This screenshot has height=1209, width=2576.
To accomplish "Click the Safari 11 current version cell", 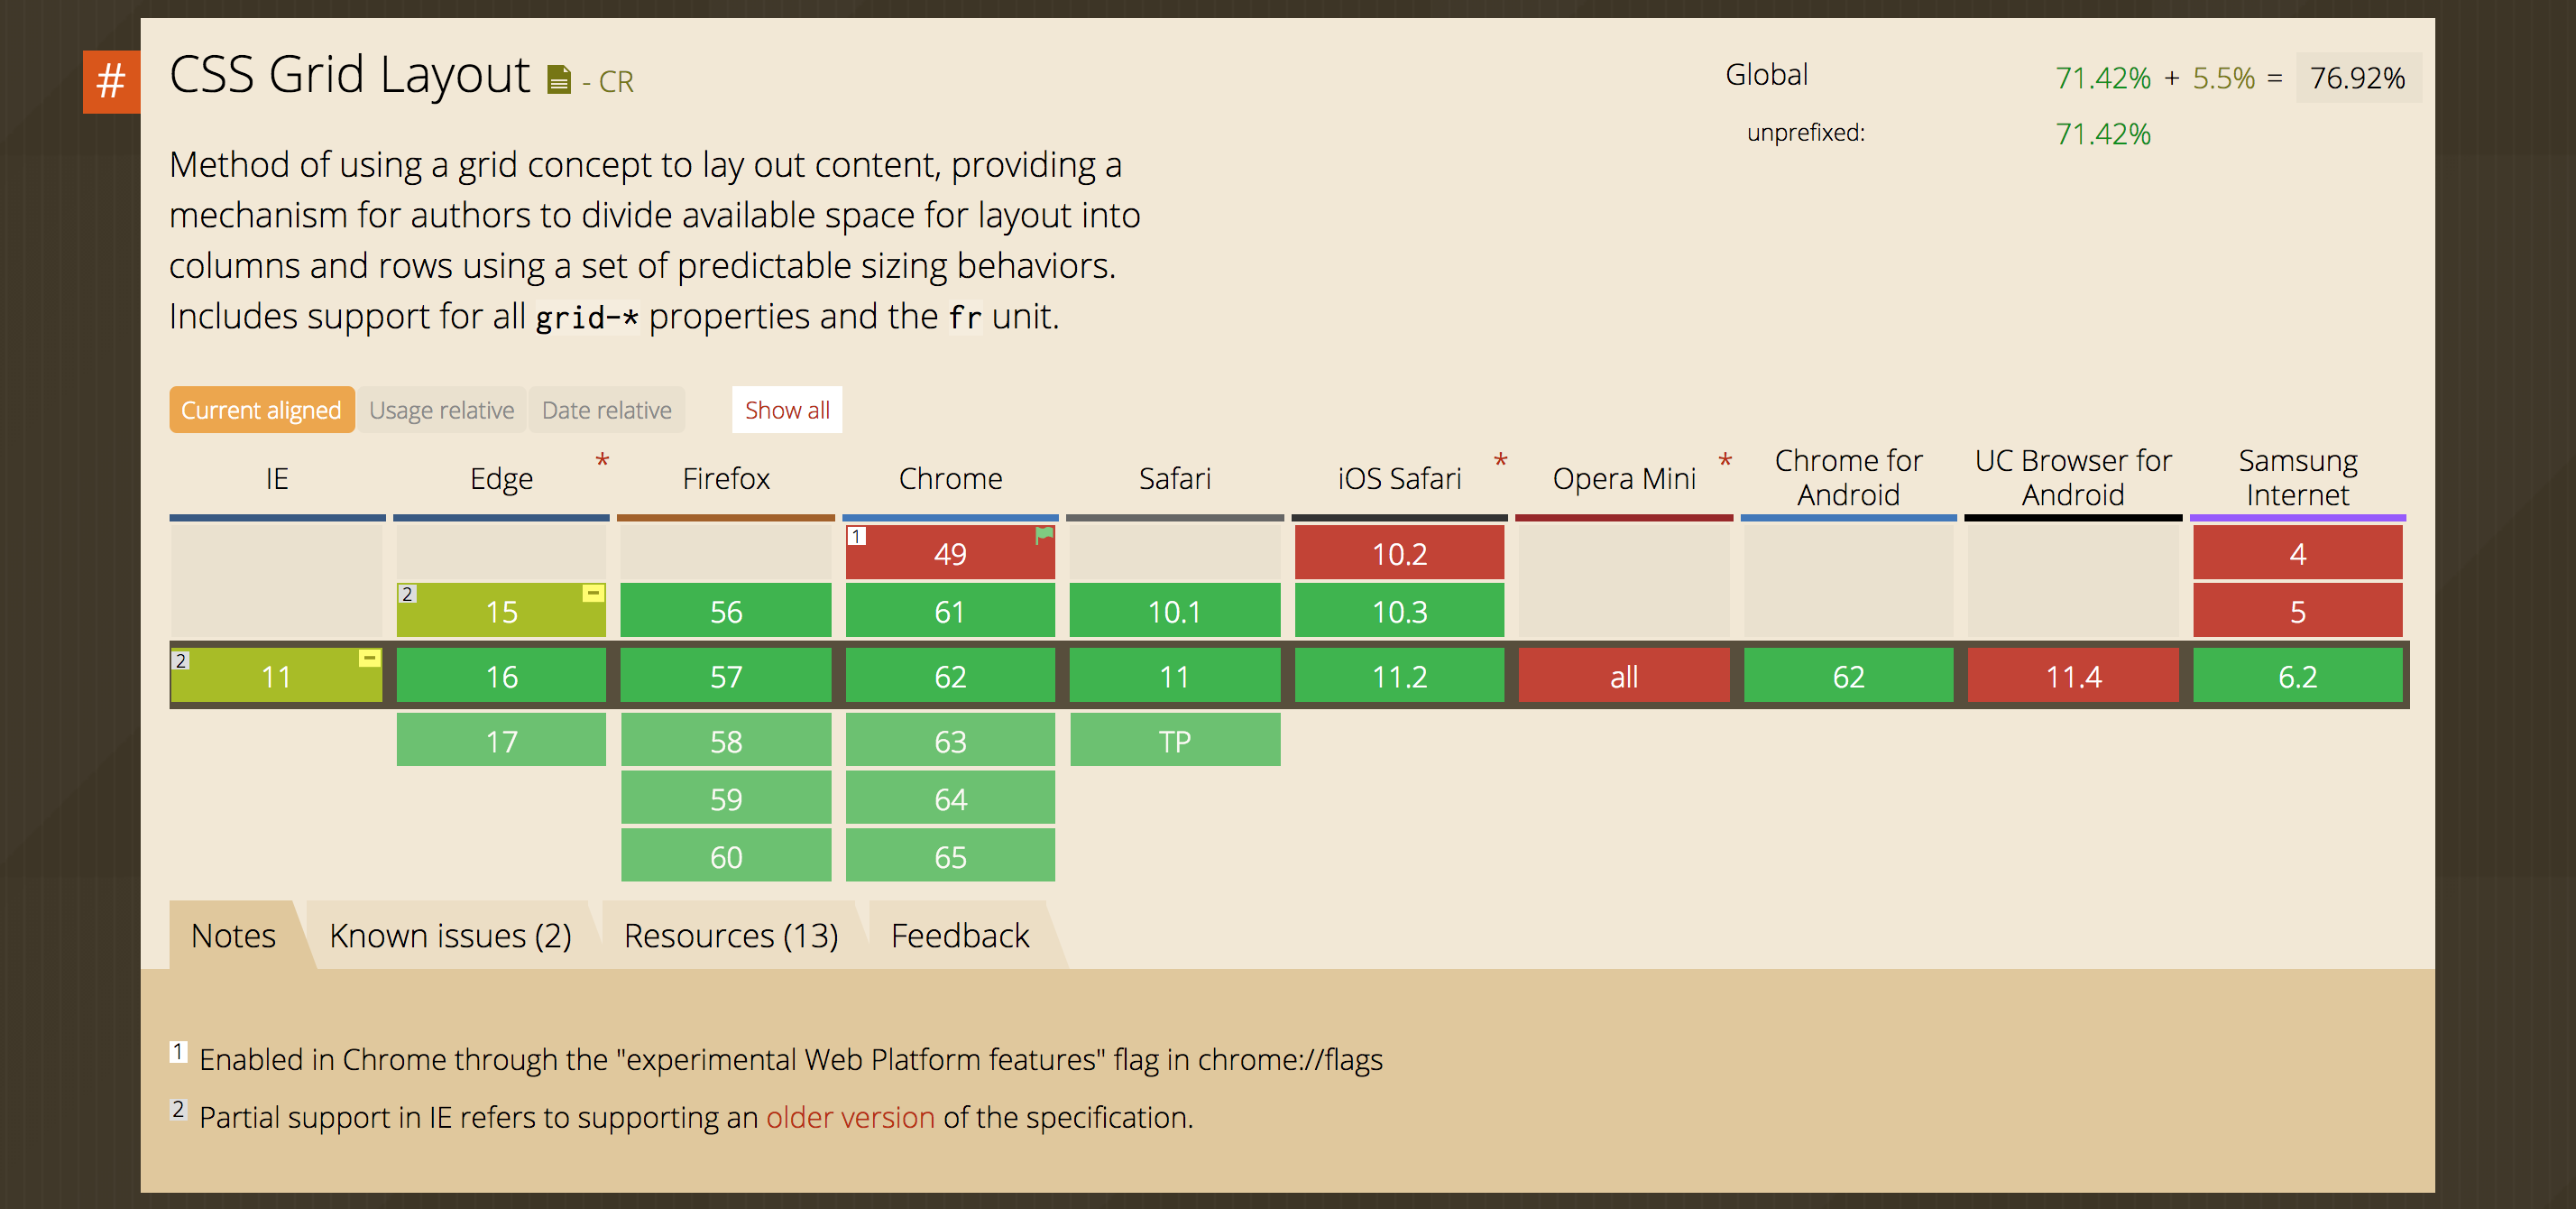I will point(1175,676).
